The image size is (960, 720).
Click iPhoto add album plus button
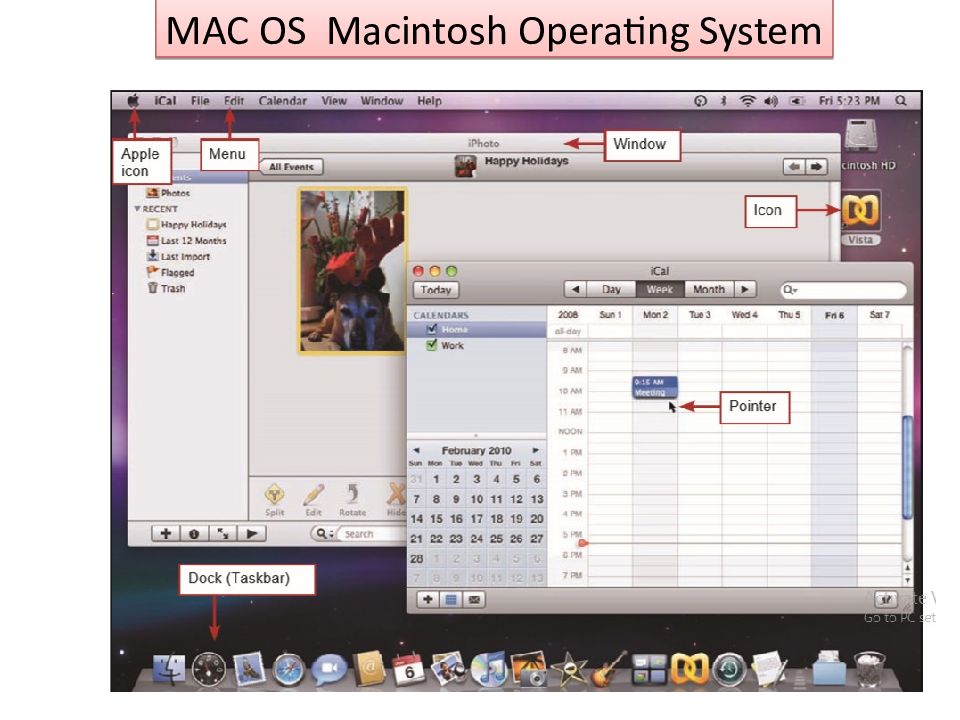[165, 533]
